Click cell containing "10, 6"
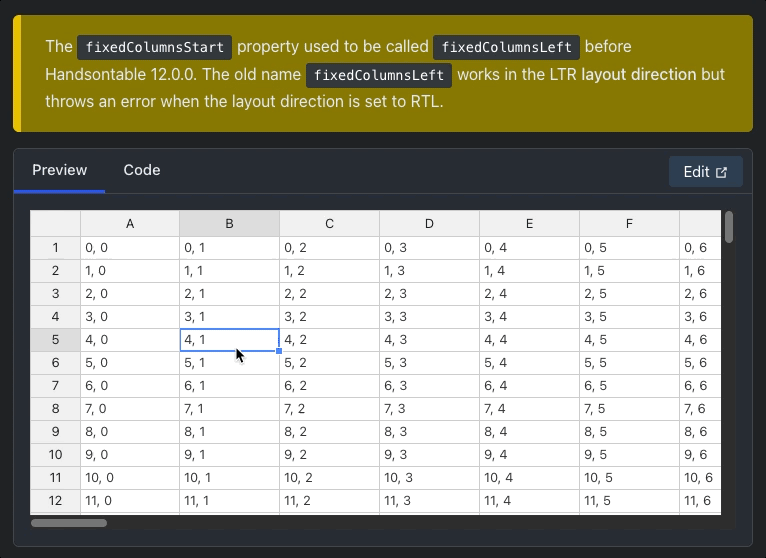Image resolution: width=766 pixels, height=558 pixels. 700,477
